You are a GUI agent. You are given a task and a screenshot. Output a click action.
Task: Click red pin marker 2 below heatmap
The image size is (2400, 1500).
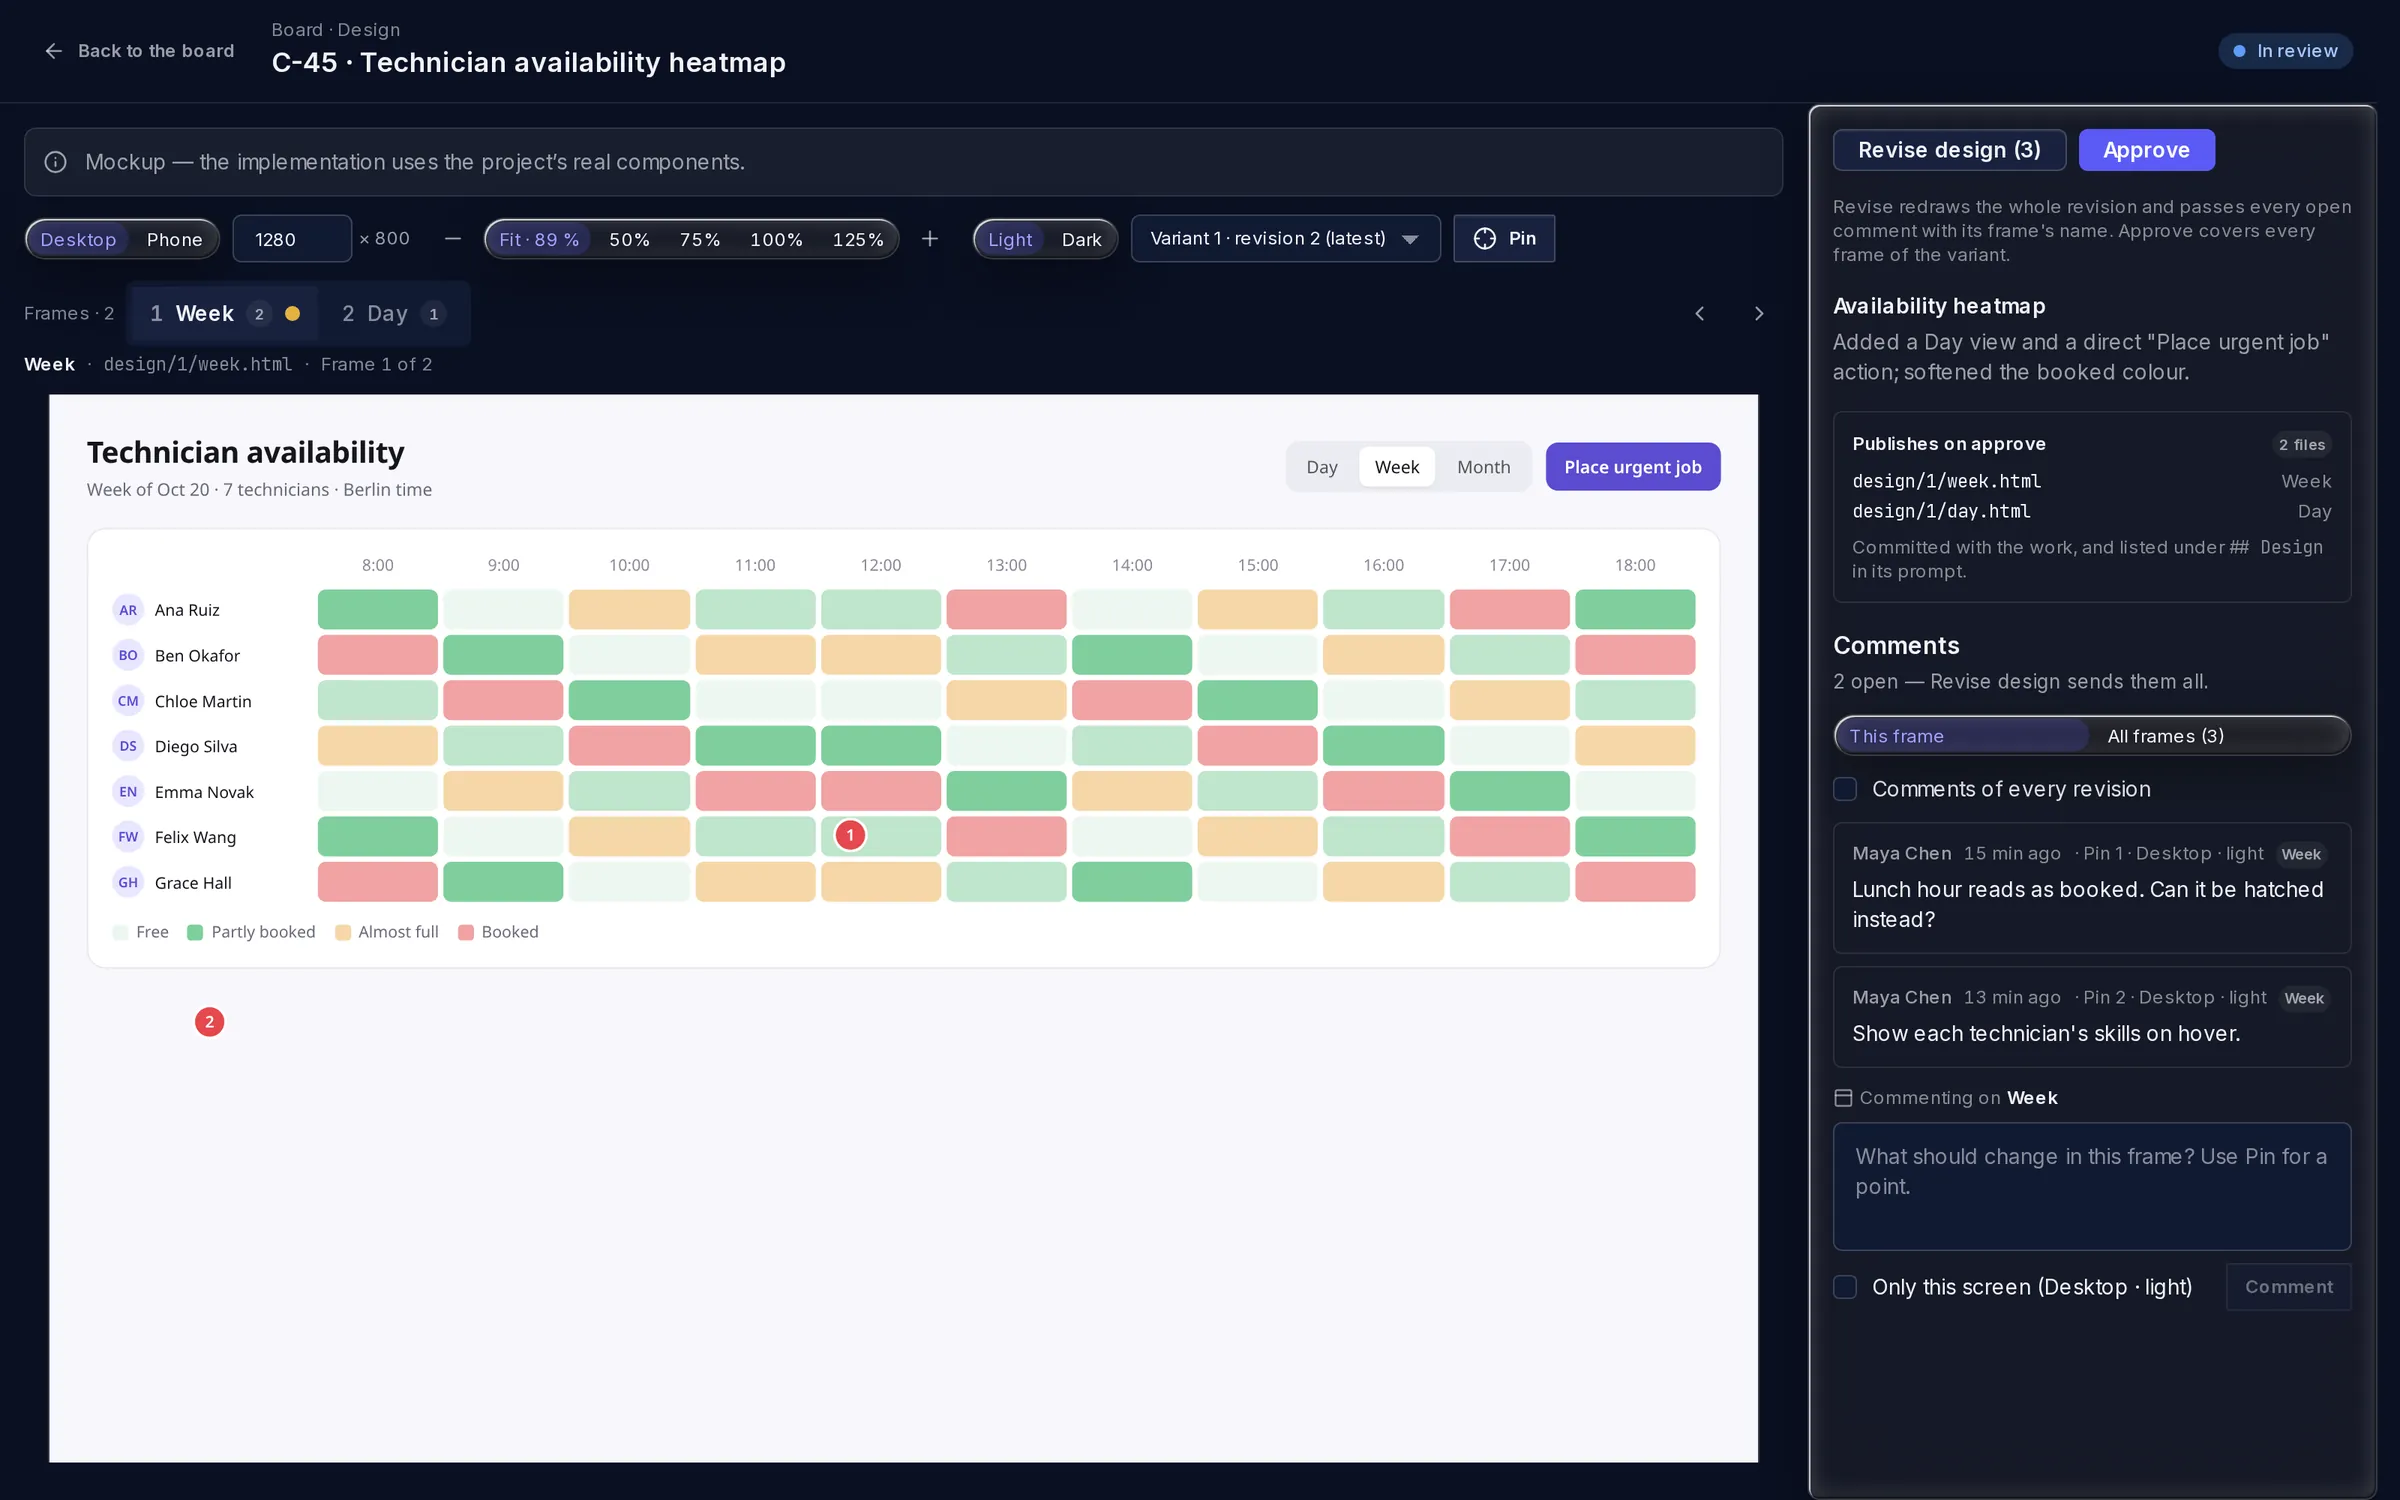pos(209,1022)
